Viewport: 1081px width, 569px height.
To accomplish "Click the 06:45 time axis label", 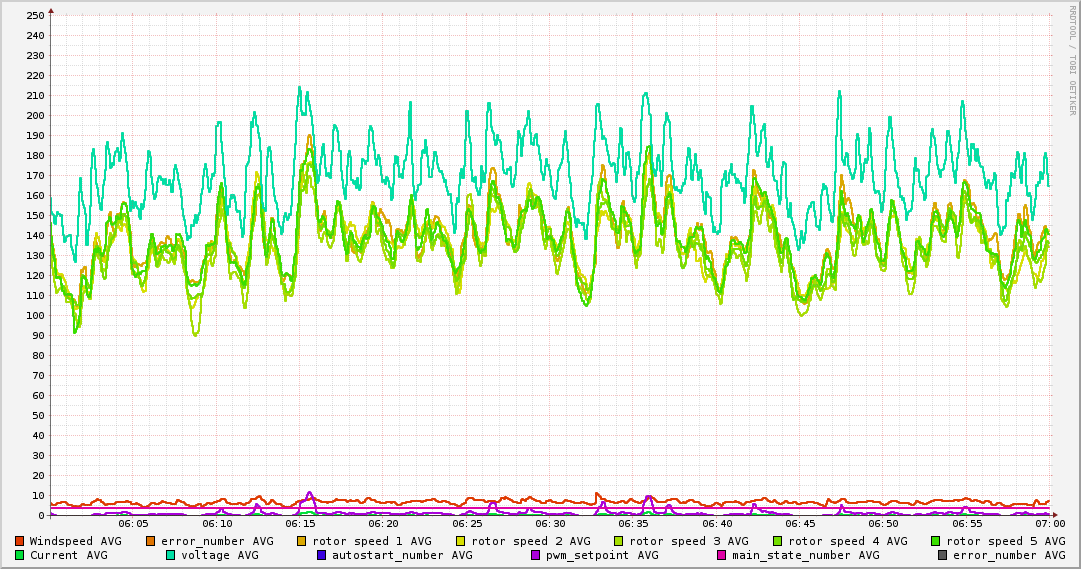I will point(800,524).
